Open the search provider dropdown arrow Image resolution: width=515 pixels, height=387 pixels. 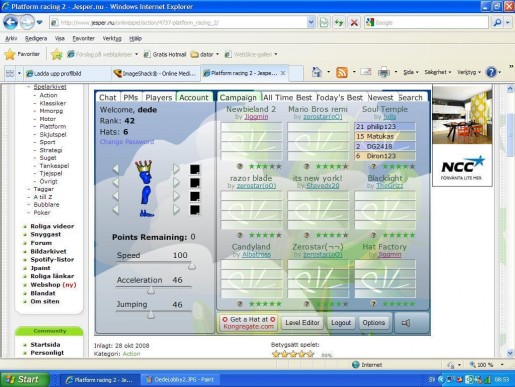pos(508,23)
